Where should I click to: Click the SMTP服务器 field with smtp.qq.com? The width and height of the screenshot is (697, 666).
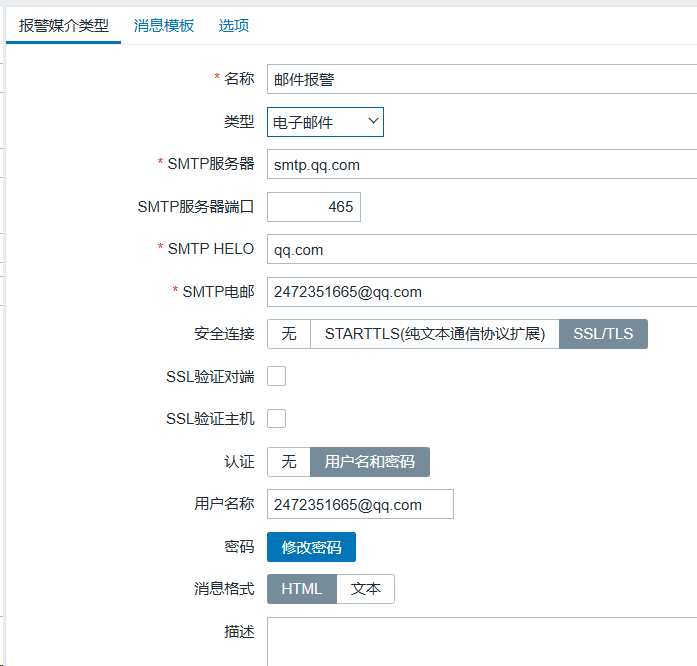480,165
